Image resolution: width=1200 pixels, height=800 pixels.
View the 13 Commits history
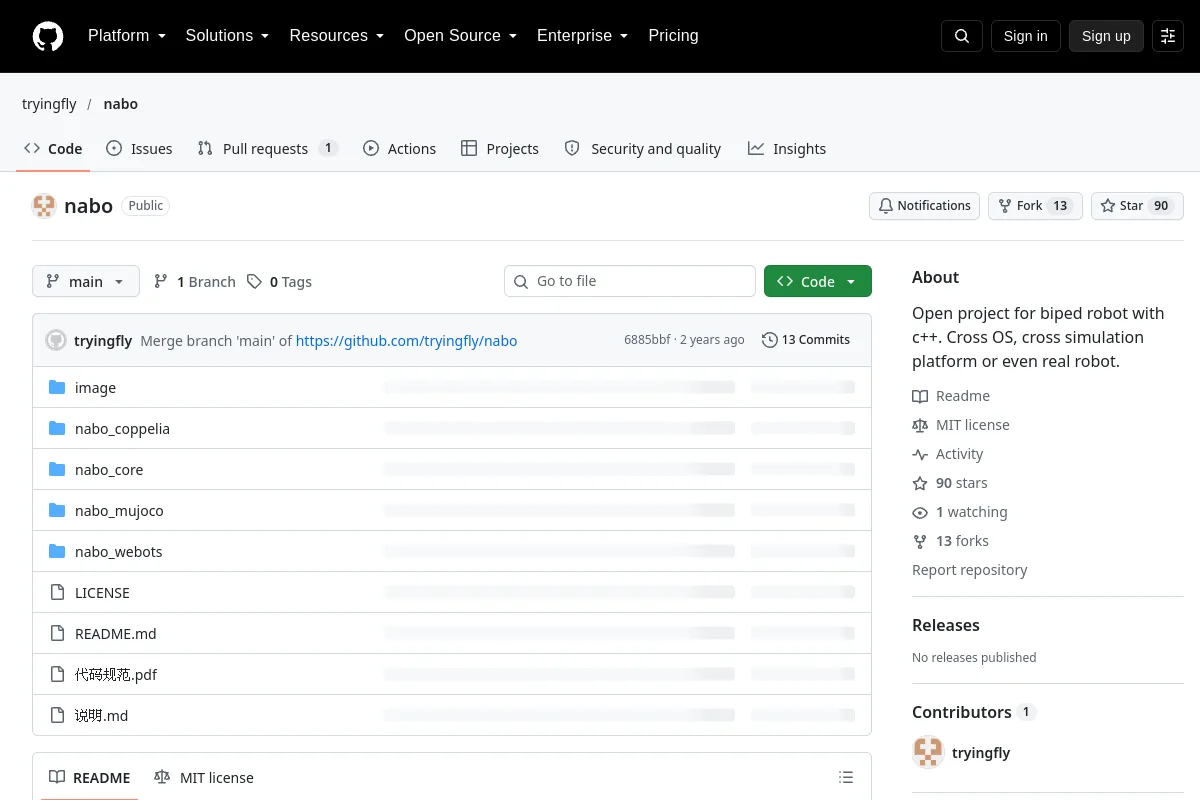point(806,340)
